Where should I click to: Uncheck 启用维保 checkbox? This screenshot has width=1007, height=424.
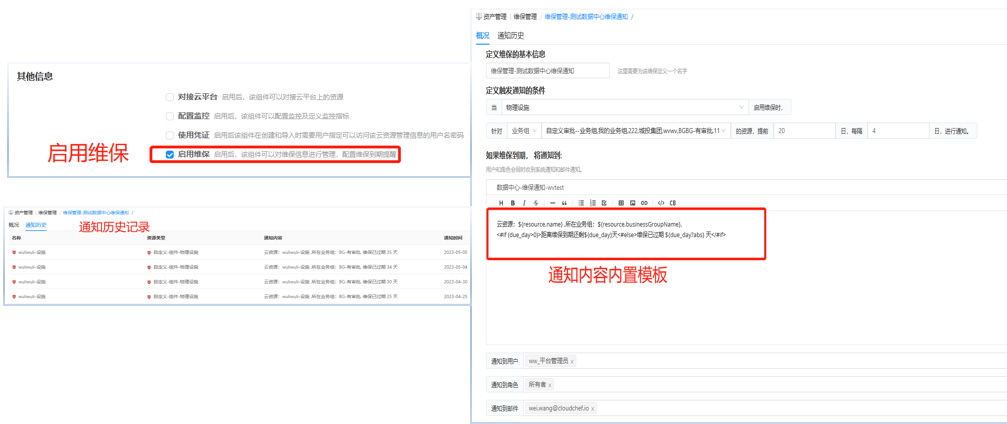[x=170, y=155]
